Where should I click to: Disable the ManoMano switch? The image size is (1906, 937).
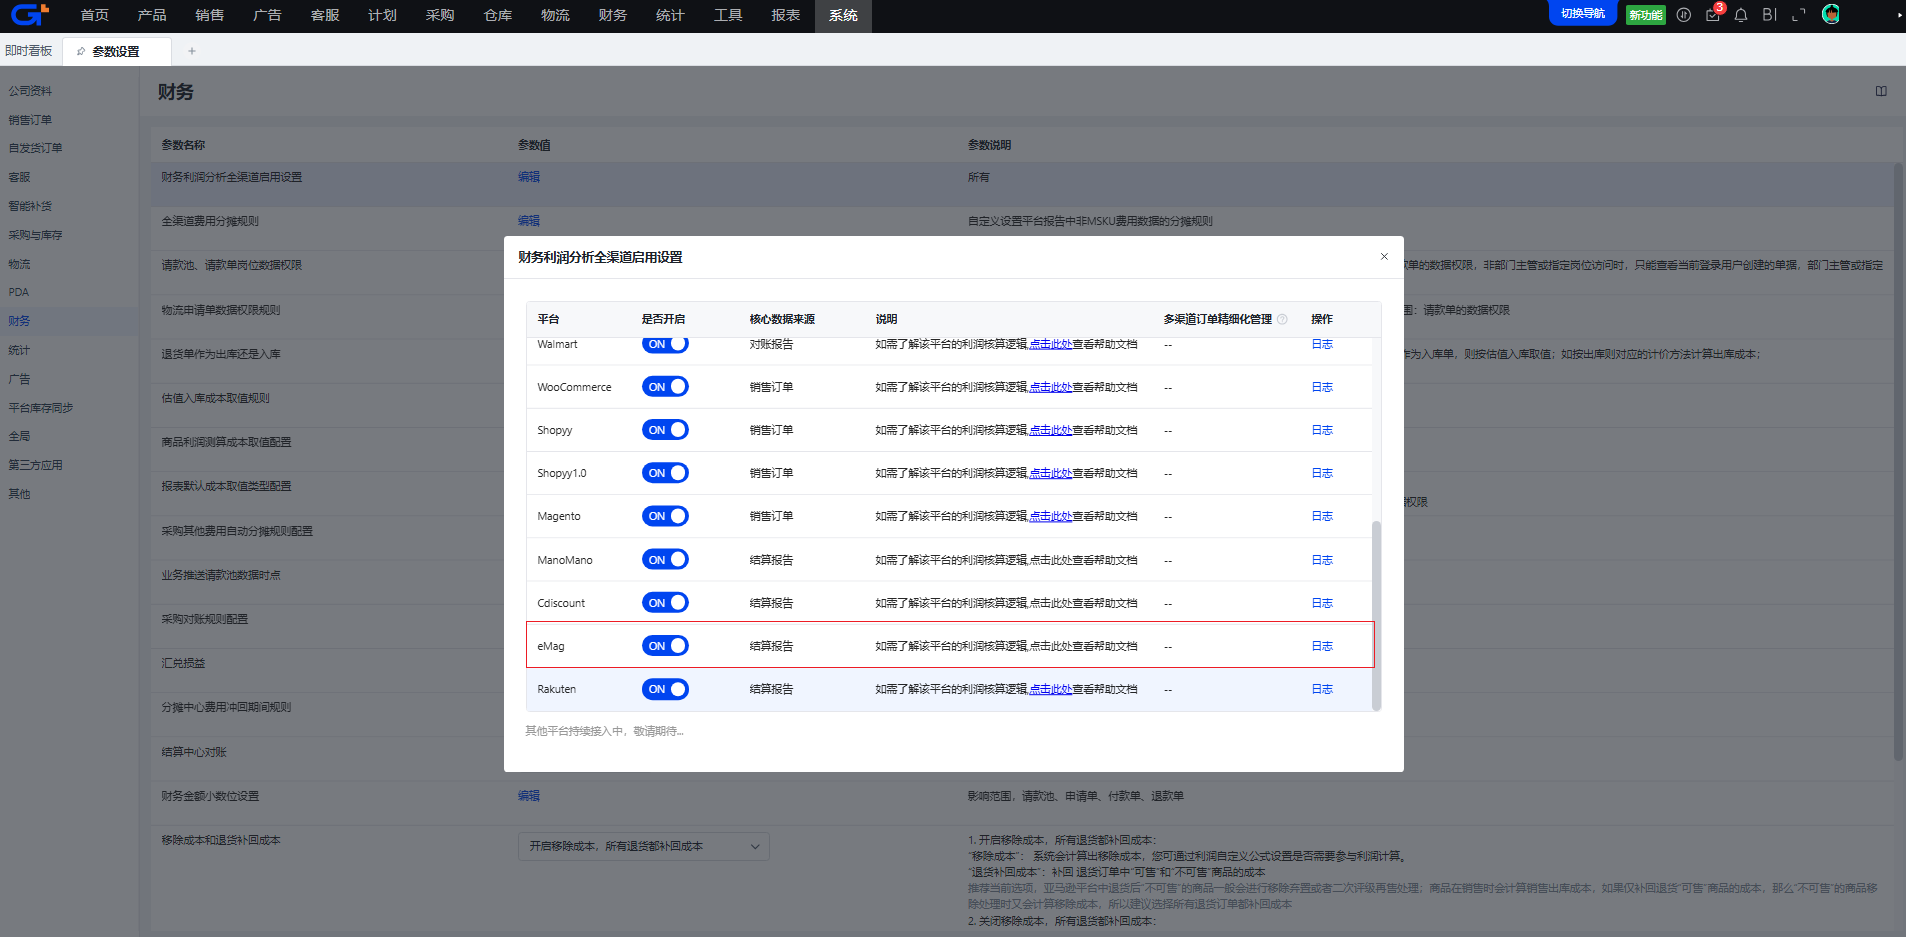[665, 560]
